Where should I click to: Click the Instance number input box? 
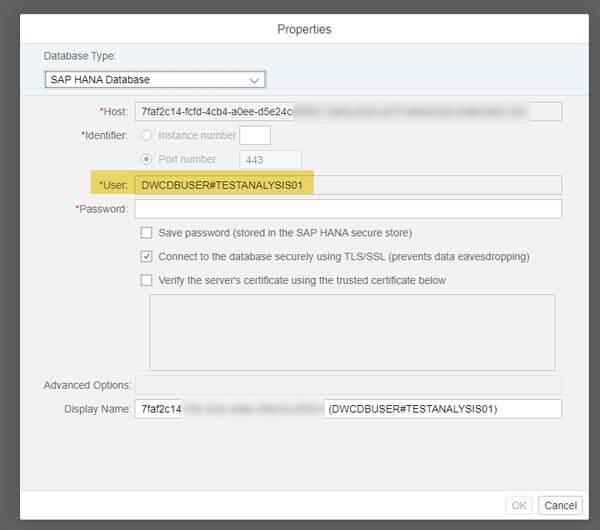coord(255,135)
